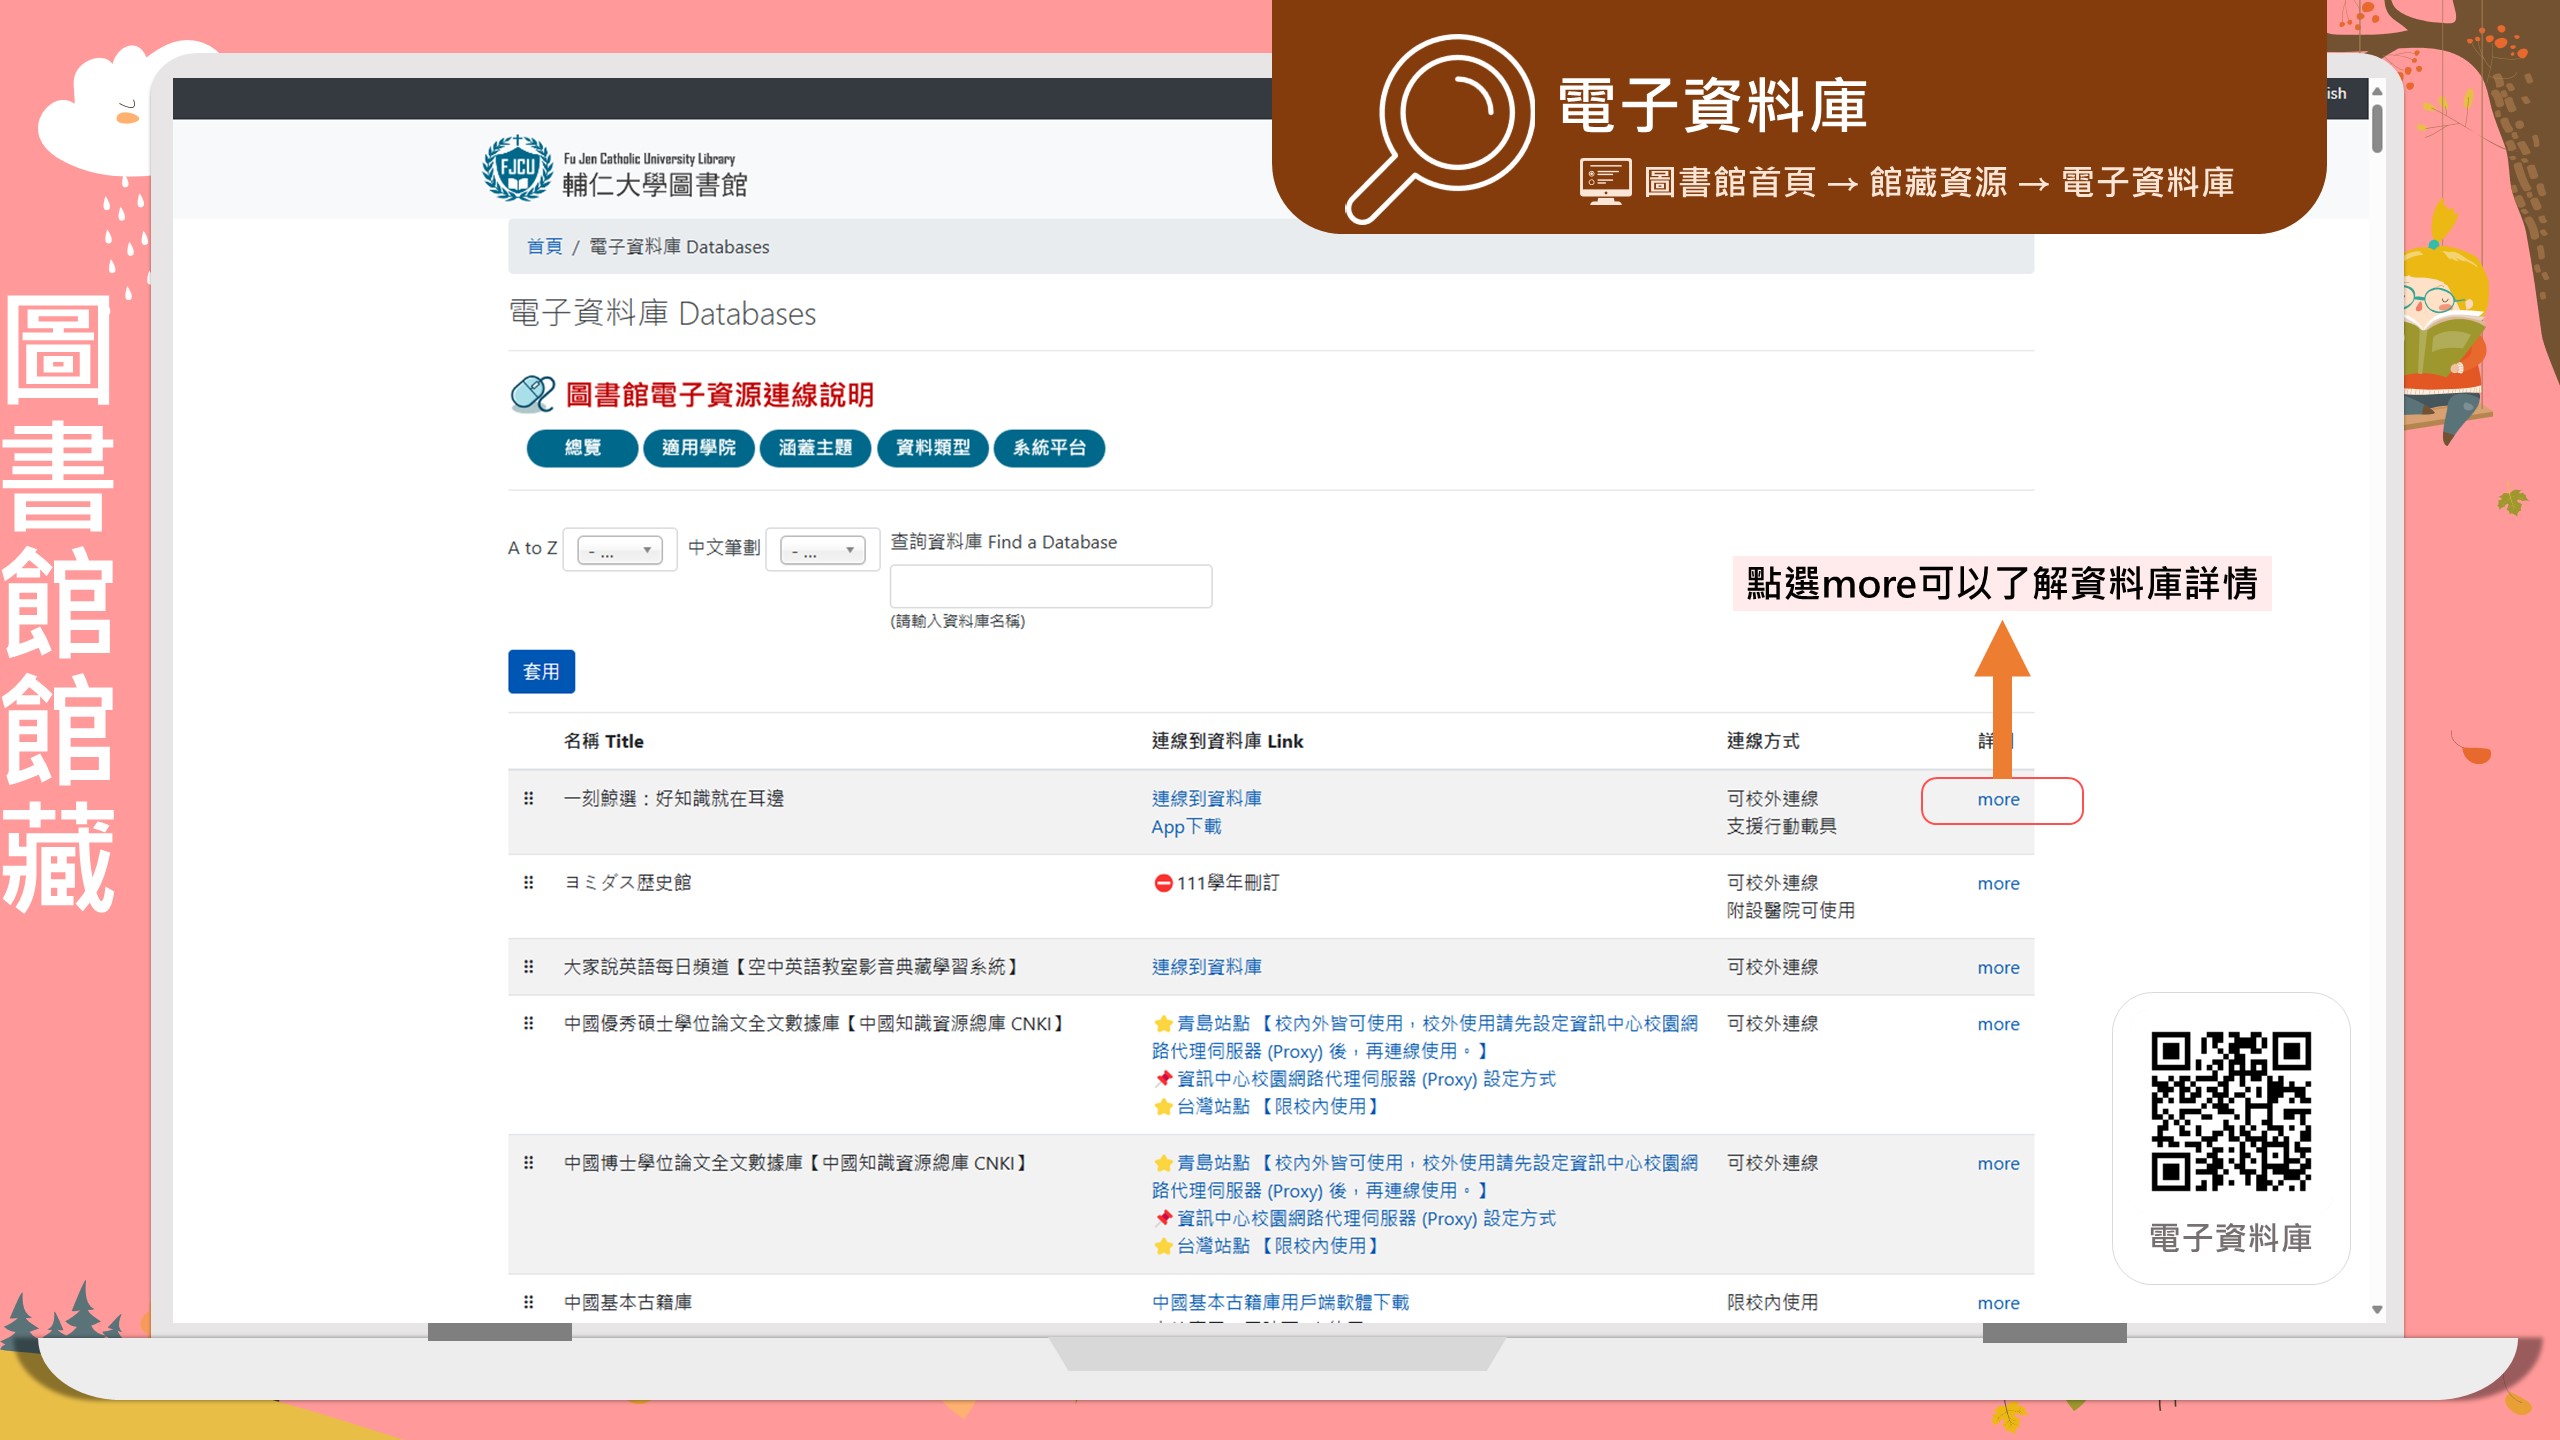Image resolution: width=2560 pixels, height=1440 pixels.
Task: Open 連線到資料庫 for 一刻鯨選
Action: 1206,798
